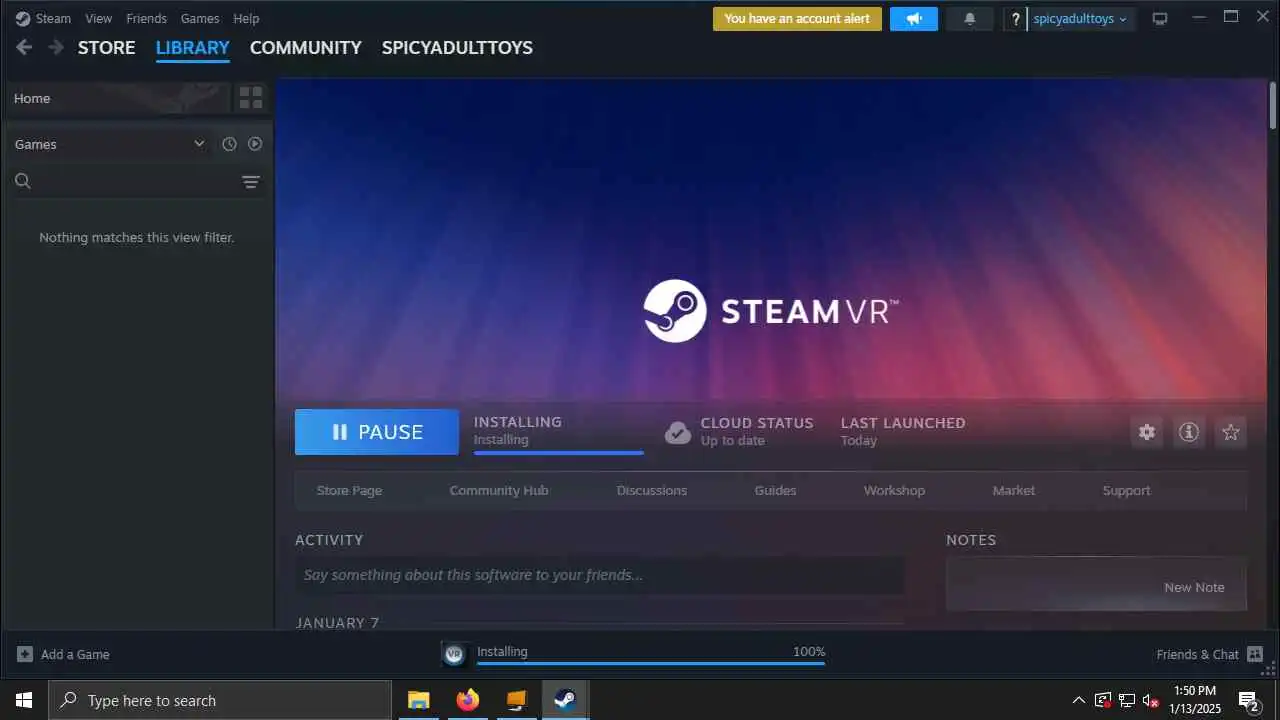This screenshot has height=720, width=1280.
Task: Open SteamVR Store Page link
Action: (x=349, y=490)
